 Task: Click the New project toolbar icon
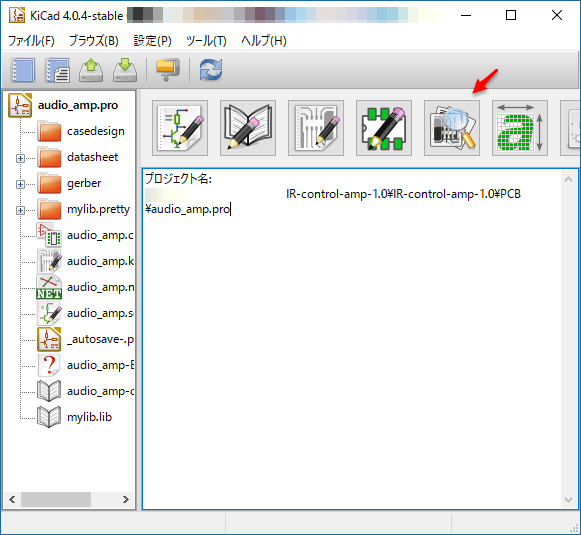tap(23, 70)
